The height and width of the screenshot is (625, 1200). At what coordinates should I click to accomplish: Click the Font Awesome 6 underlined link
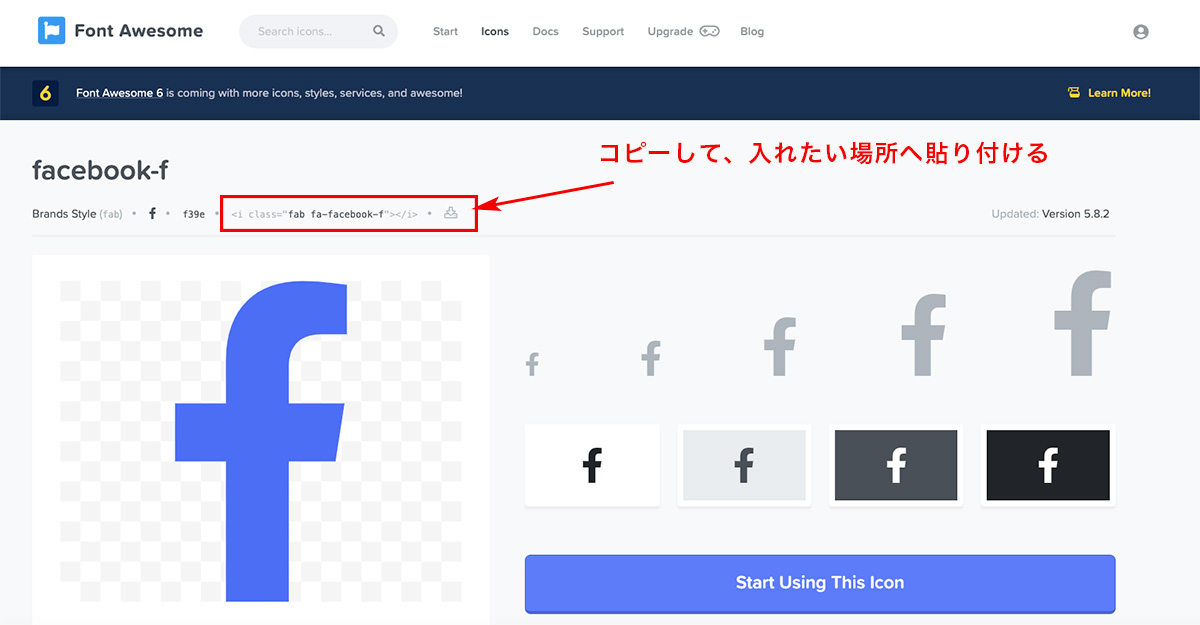pyautogui.click(x=119, y=93)
